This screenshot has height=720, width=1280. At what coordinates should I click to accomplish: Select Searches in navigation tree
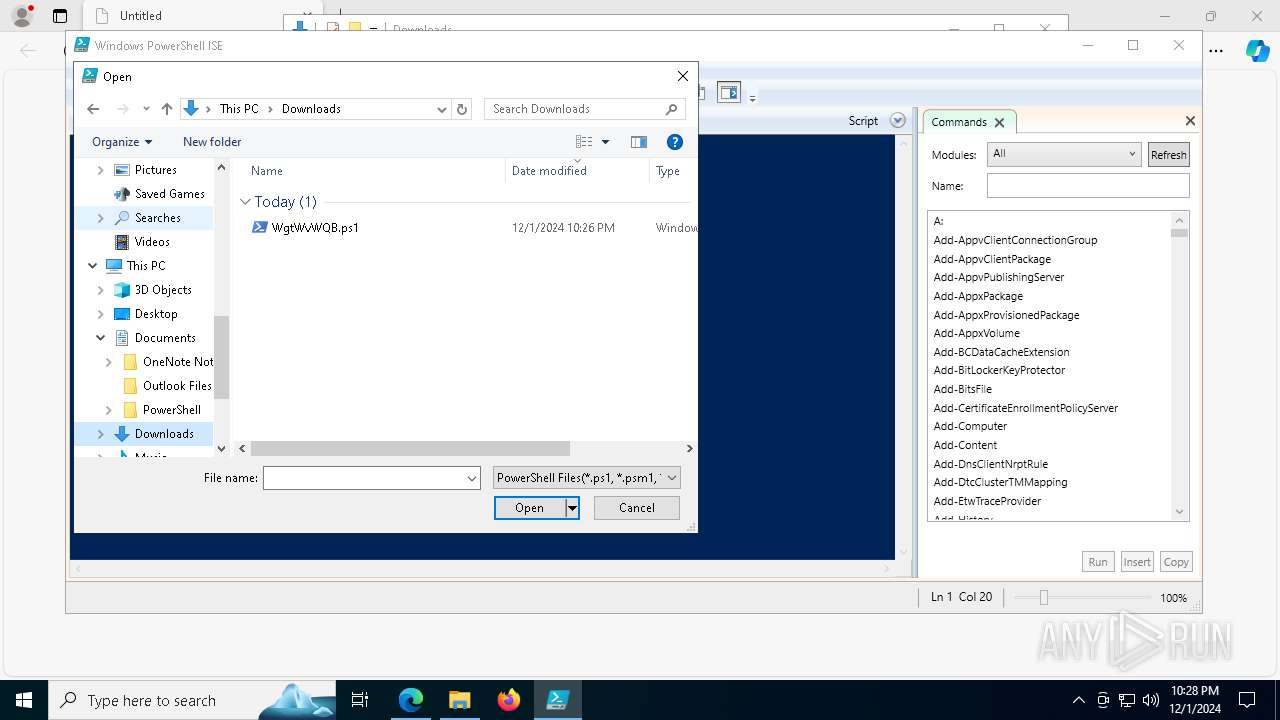[157, 218]
